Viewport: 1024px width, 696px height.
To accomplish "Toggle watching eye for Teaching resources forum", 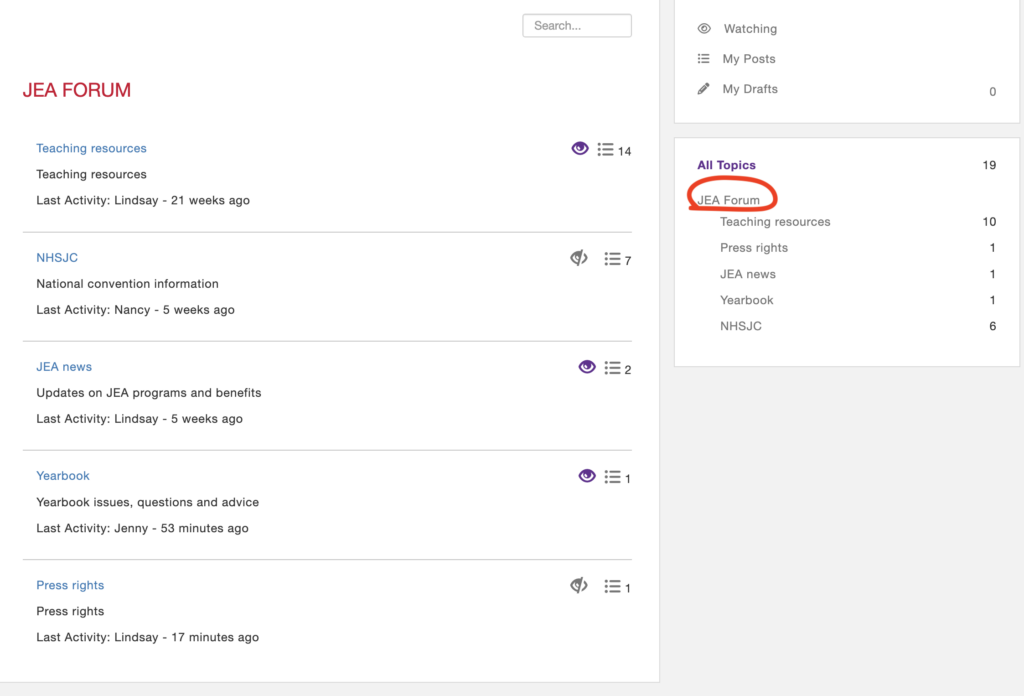I will 579,148.
